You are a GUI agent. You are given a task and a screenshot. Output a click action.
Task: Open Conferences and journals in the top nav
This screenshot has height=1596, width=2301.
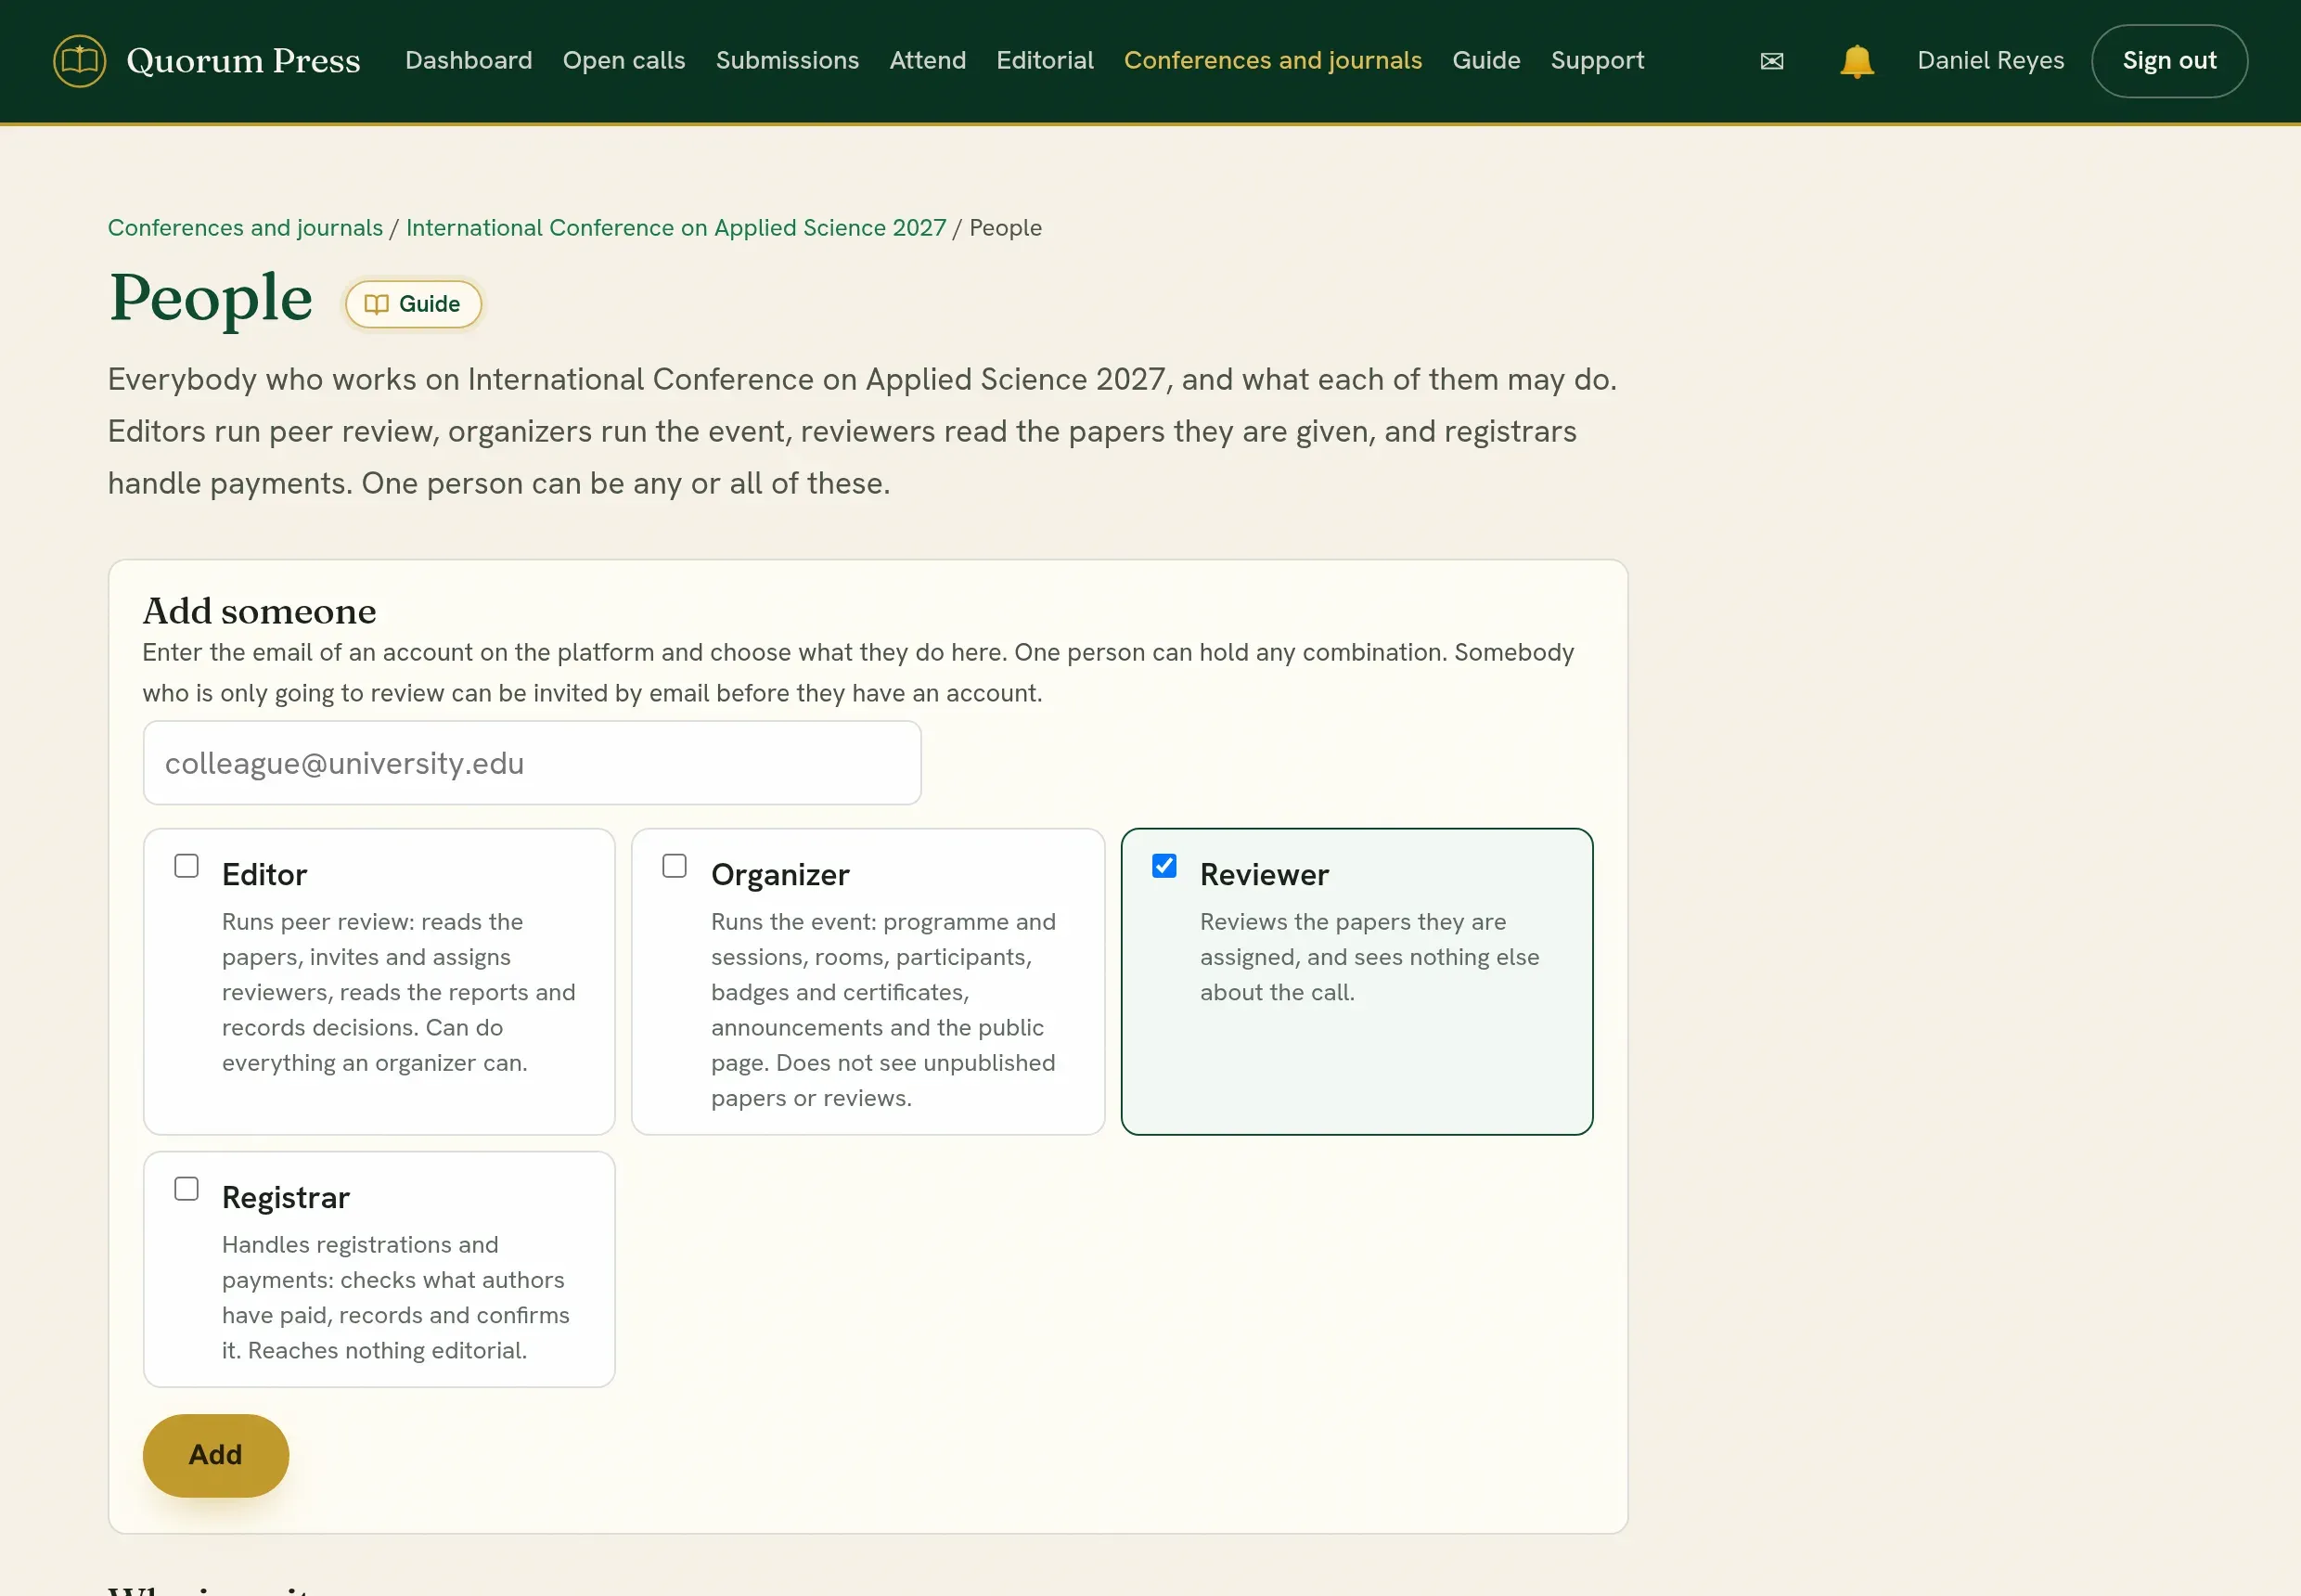coord(1273,61)
